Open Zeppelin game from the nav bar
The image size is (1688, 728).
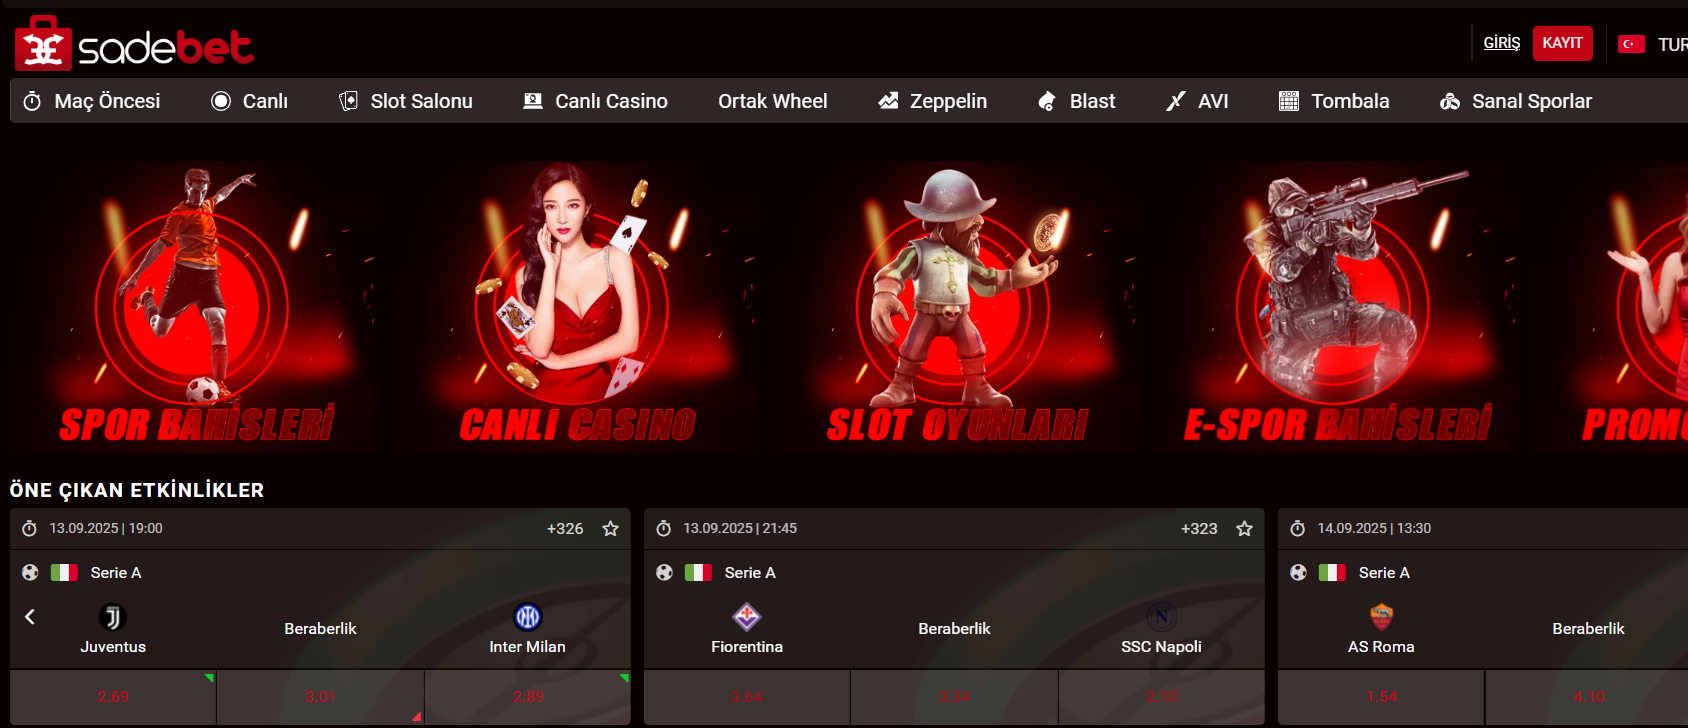tap(932, 101)
